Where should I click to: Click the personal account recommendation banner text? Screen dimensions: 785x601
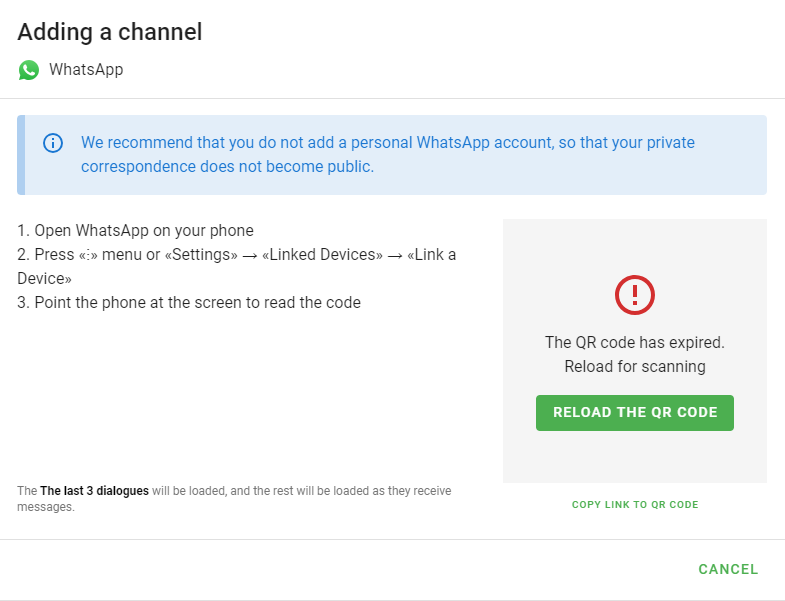point(387,154)
